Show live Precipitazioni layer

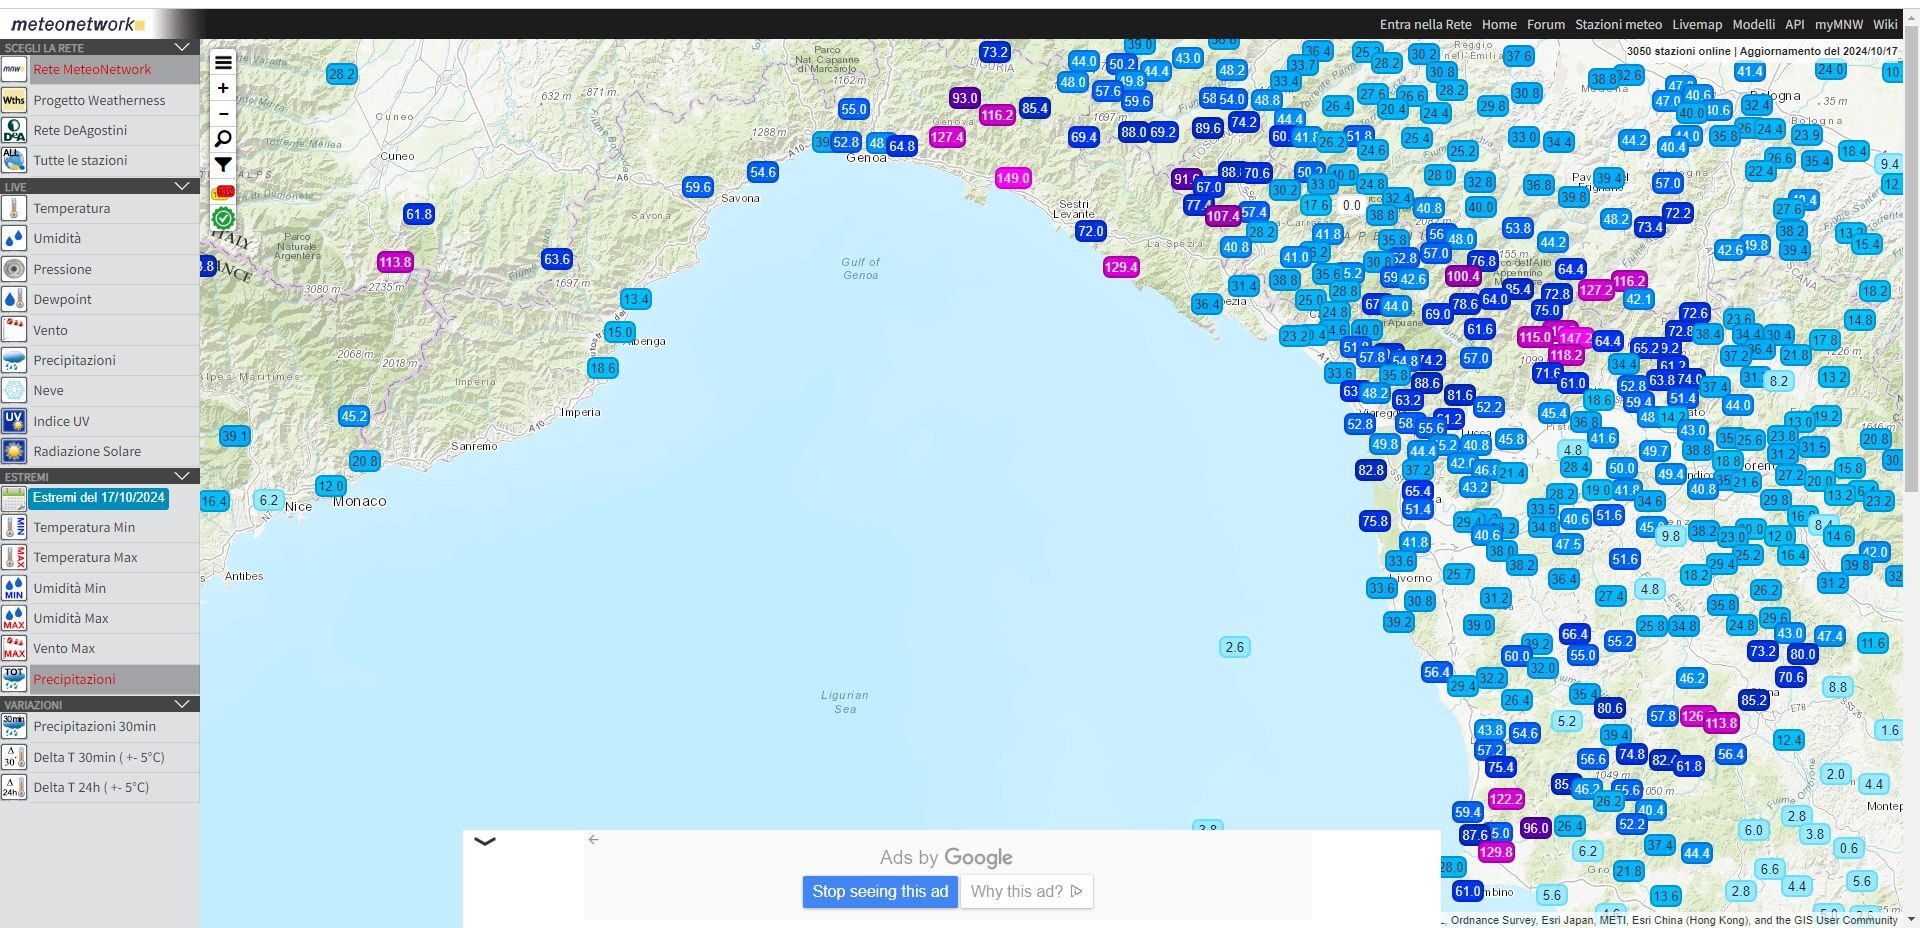pyautogui.click(x=100, y=360)
